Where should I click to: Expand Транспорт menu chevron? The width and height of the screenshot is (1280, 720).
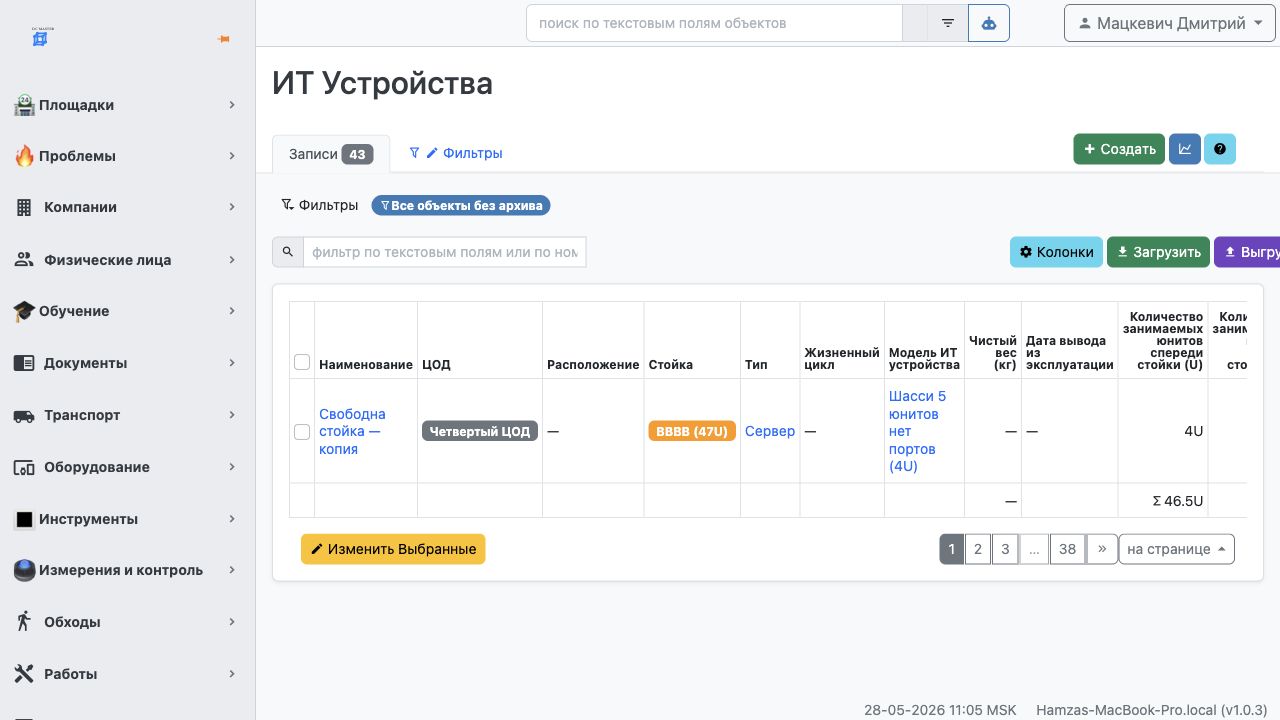click(x=231, y=415)
